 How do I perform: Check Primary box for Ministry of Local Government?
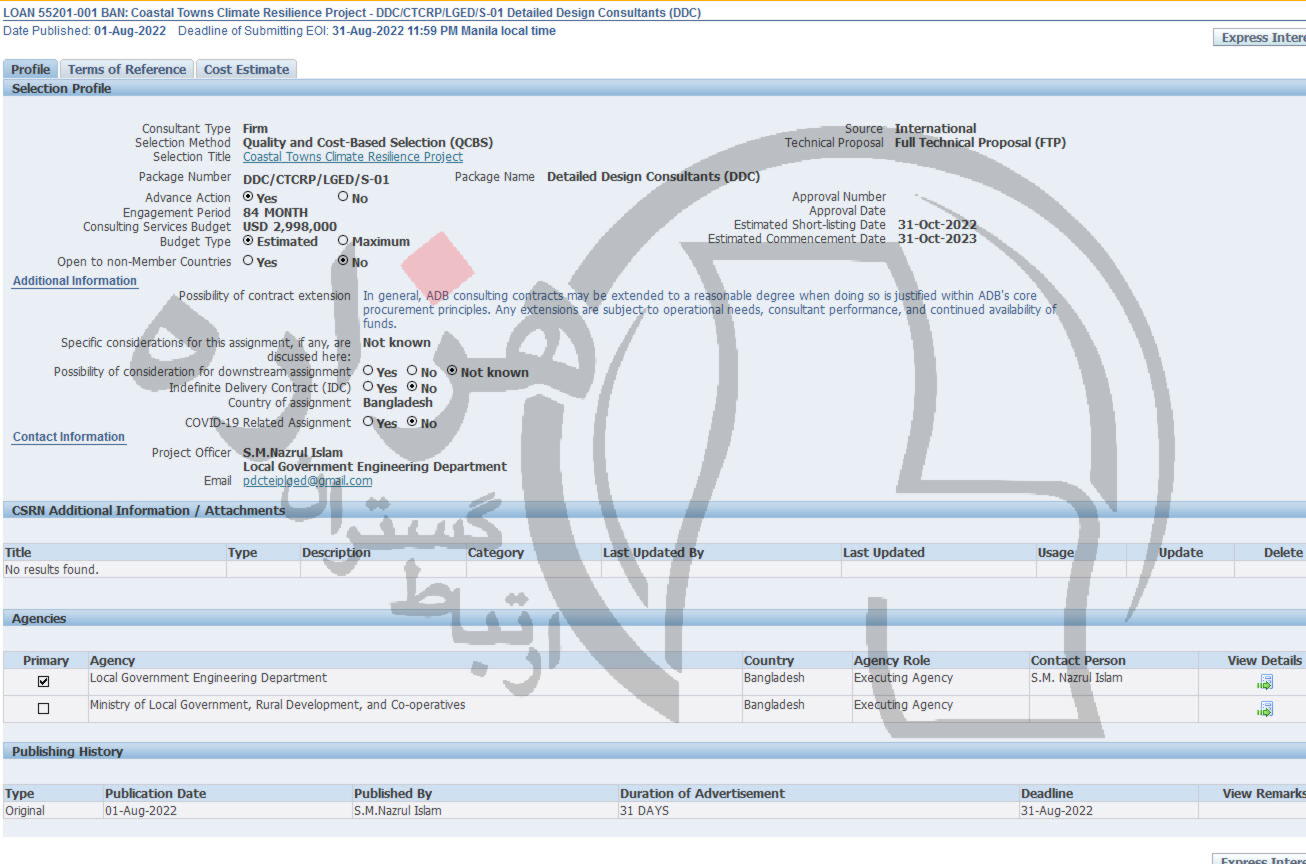[x=43, y=709]
